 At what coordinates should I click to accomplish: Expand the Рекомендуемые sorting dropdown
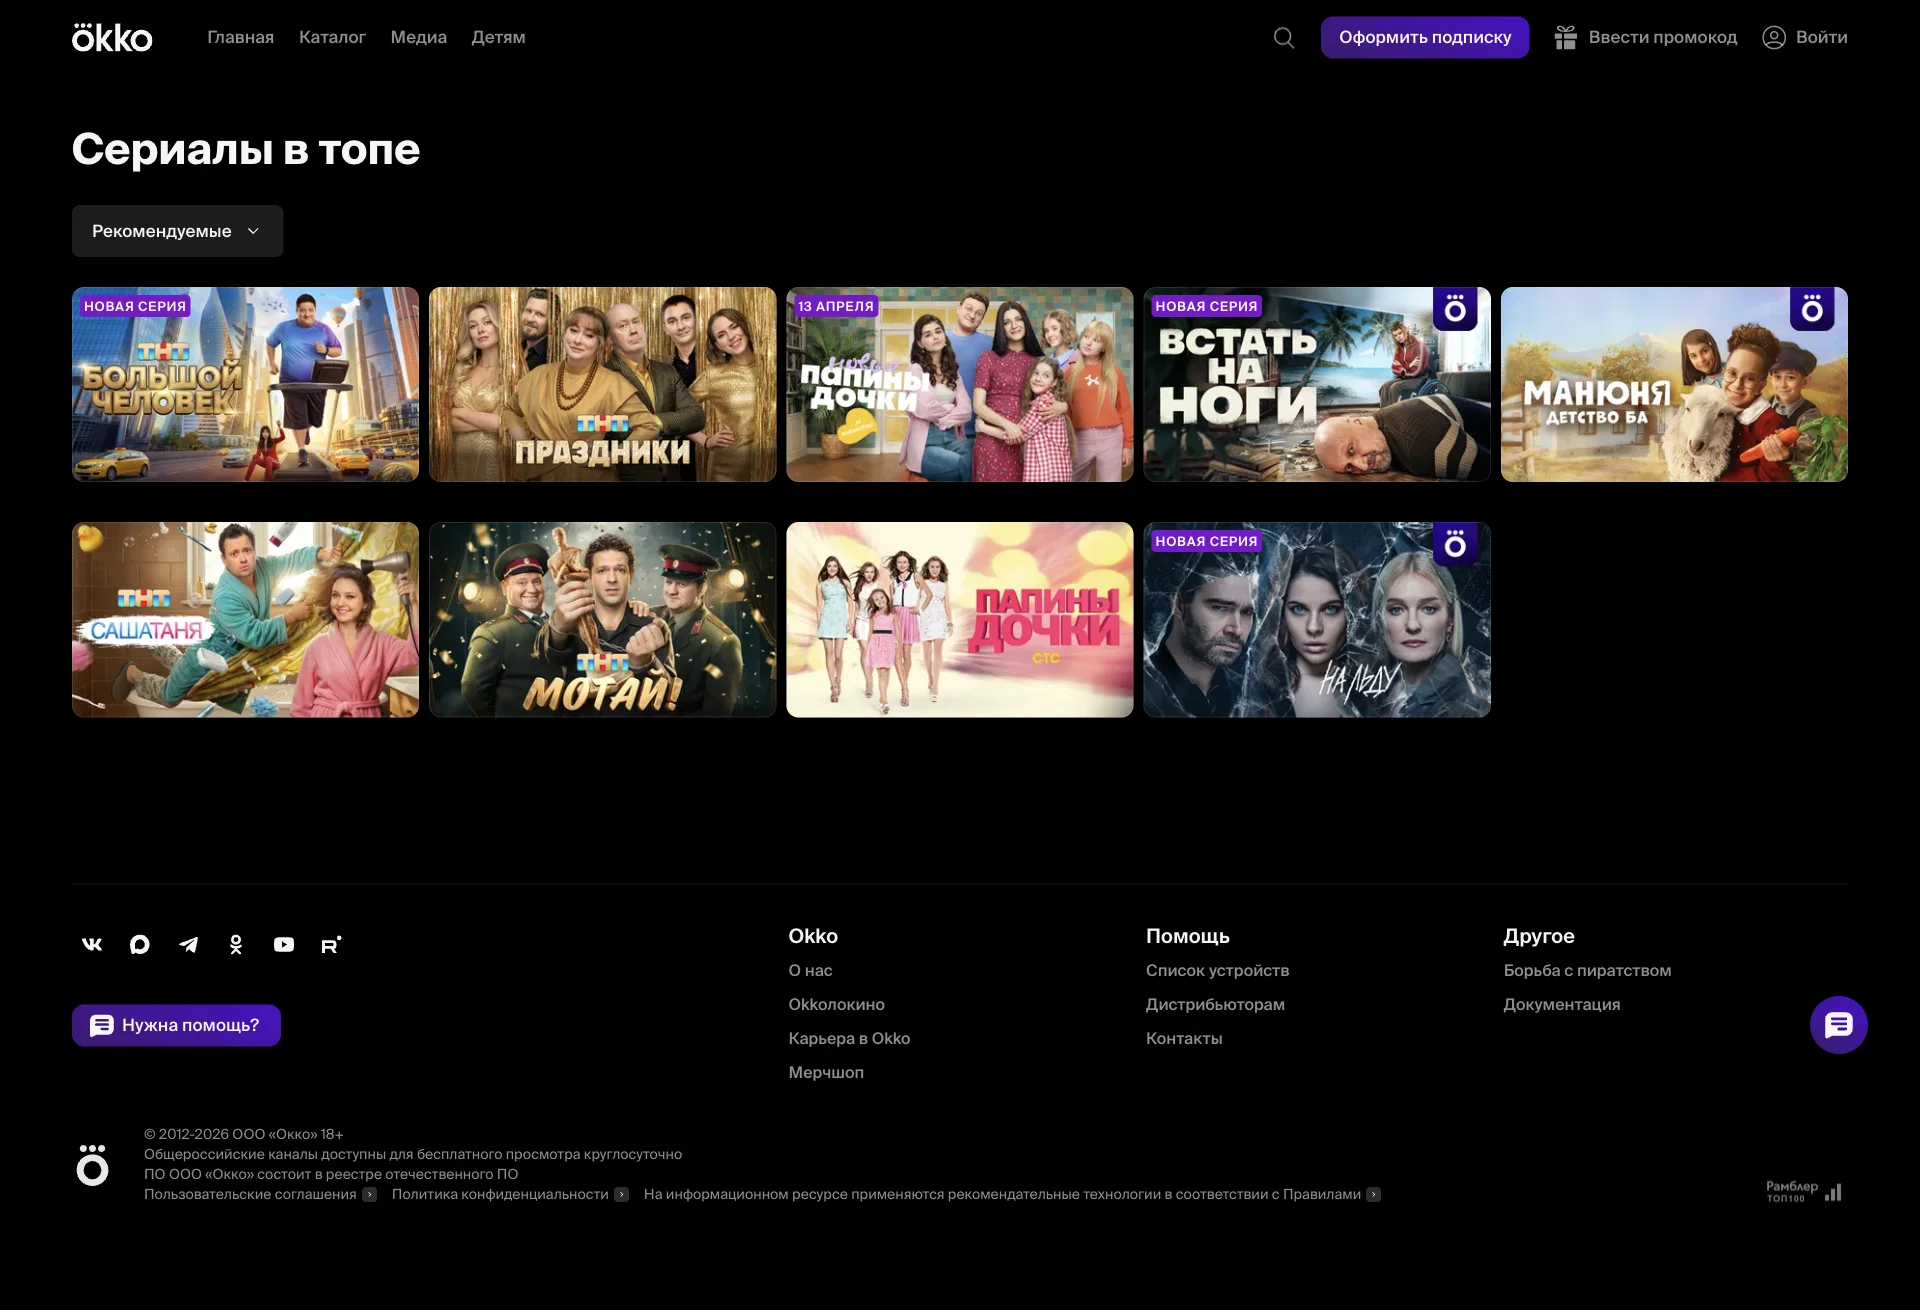pyautogui.click(x=177, y=231)
